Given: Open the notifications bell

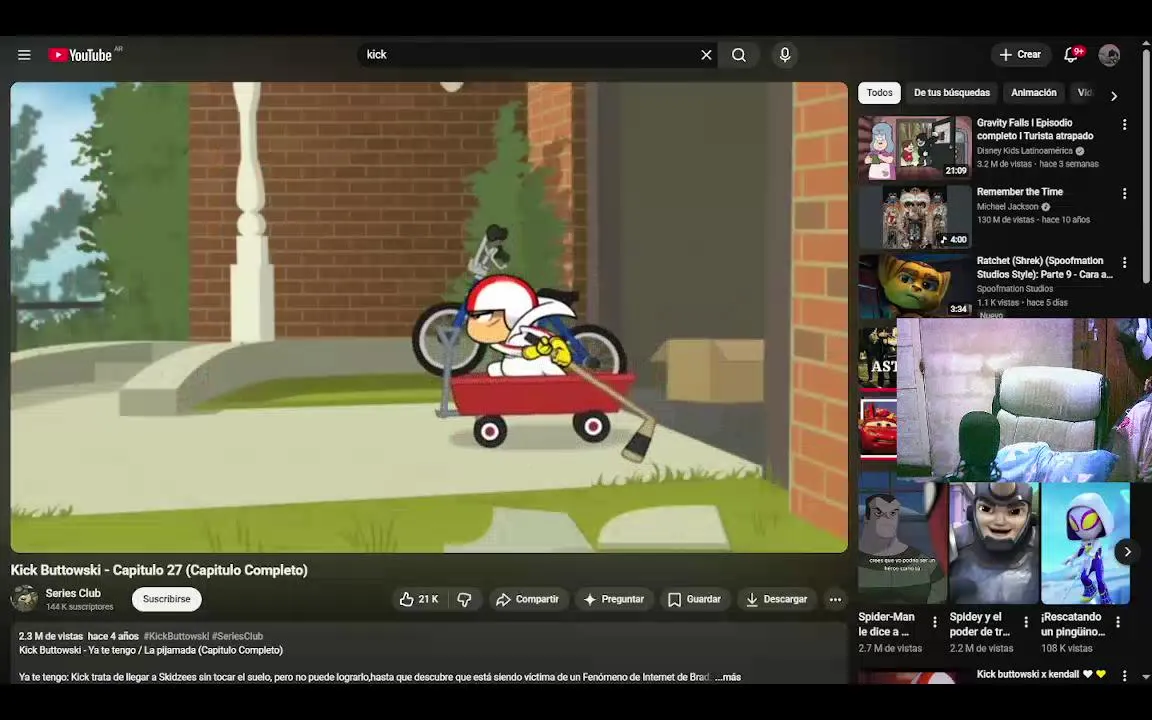Looking at the screenshot, I should click(1071, 55).
